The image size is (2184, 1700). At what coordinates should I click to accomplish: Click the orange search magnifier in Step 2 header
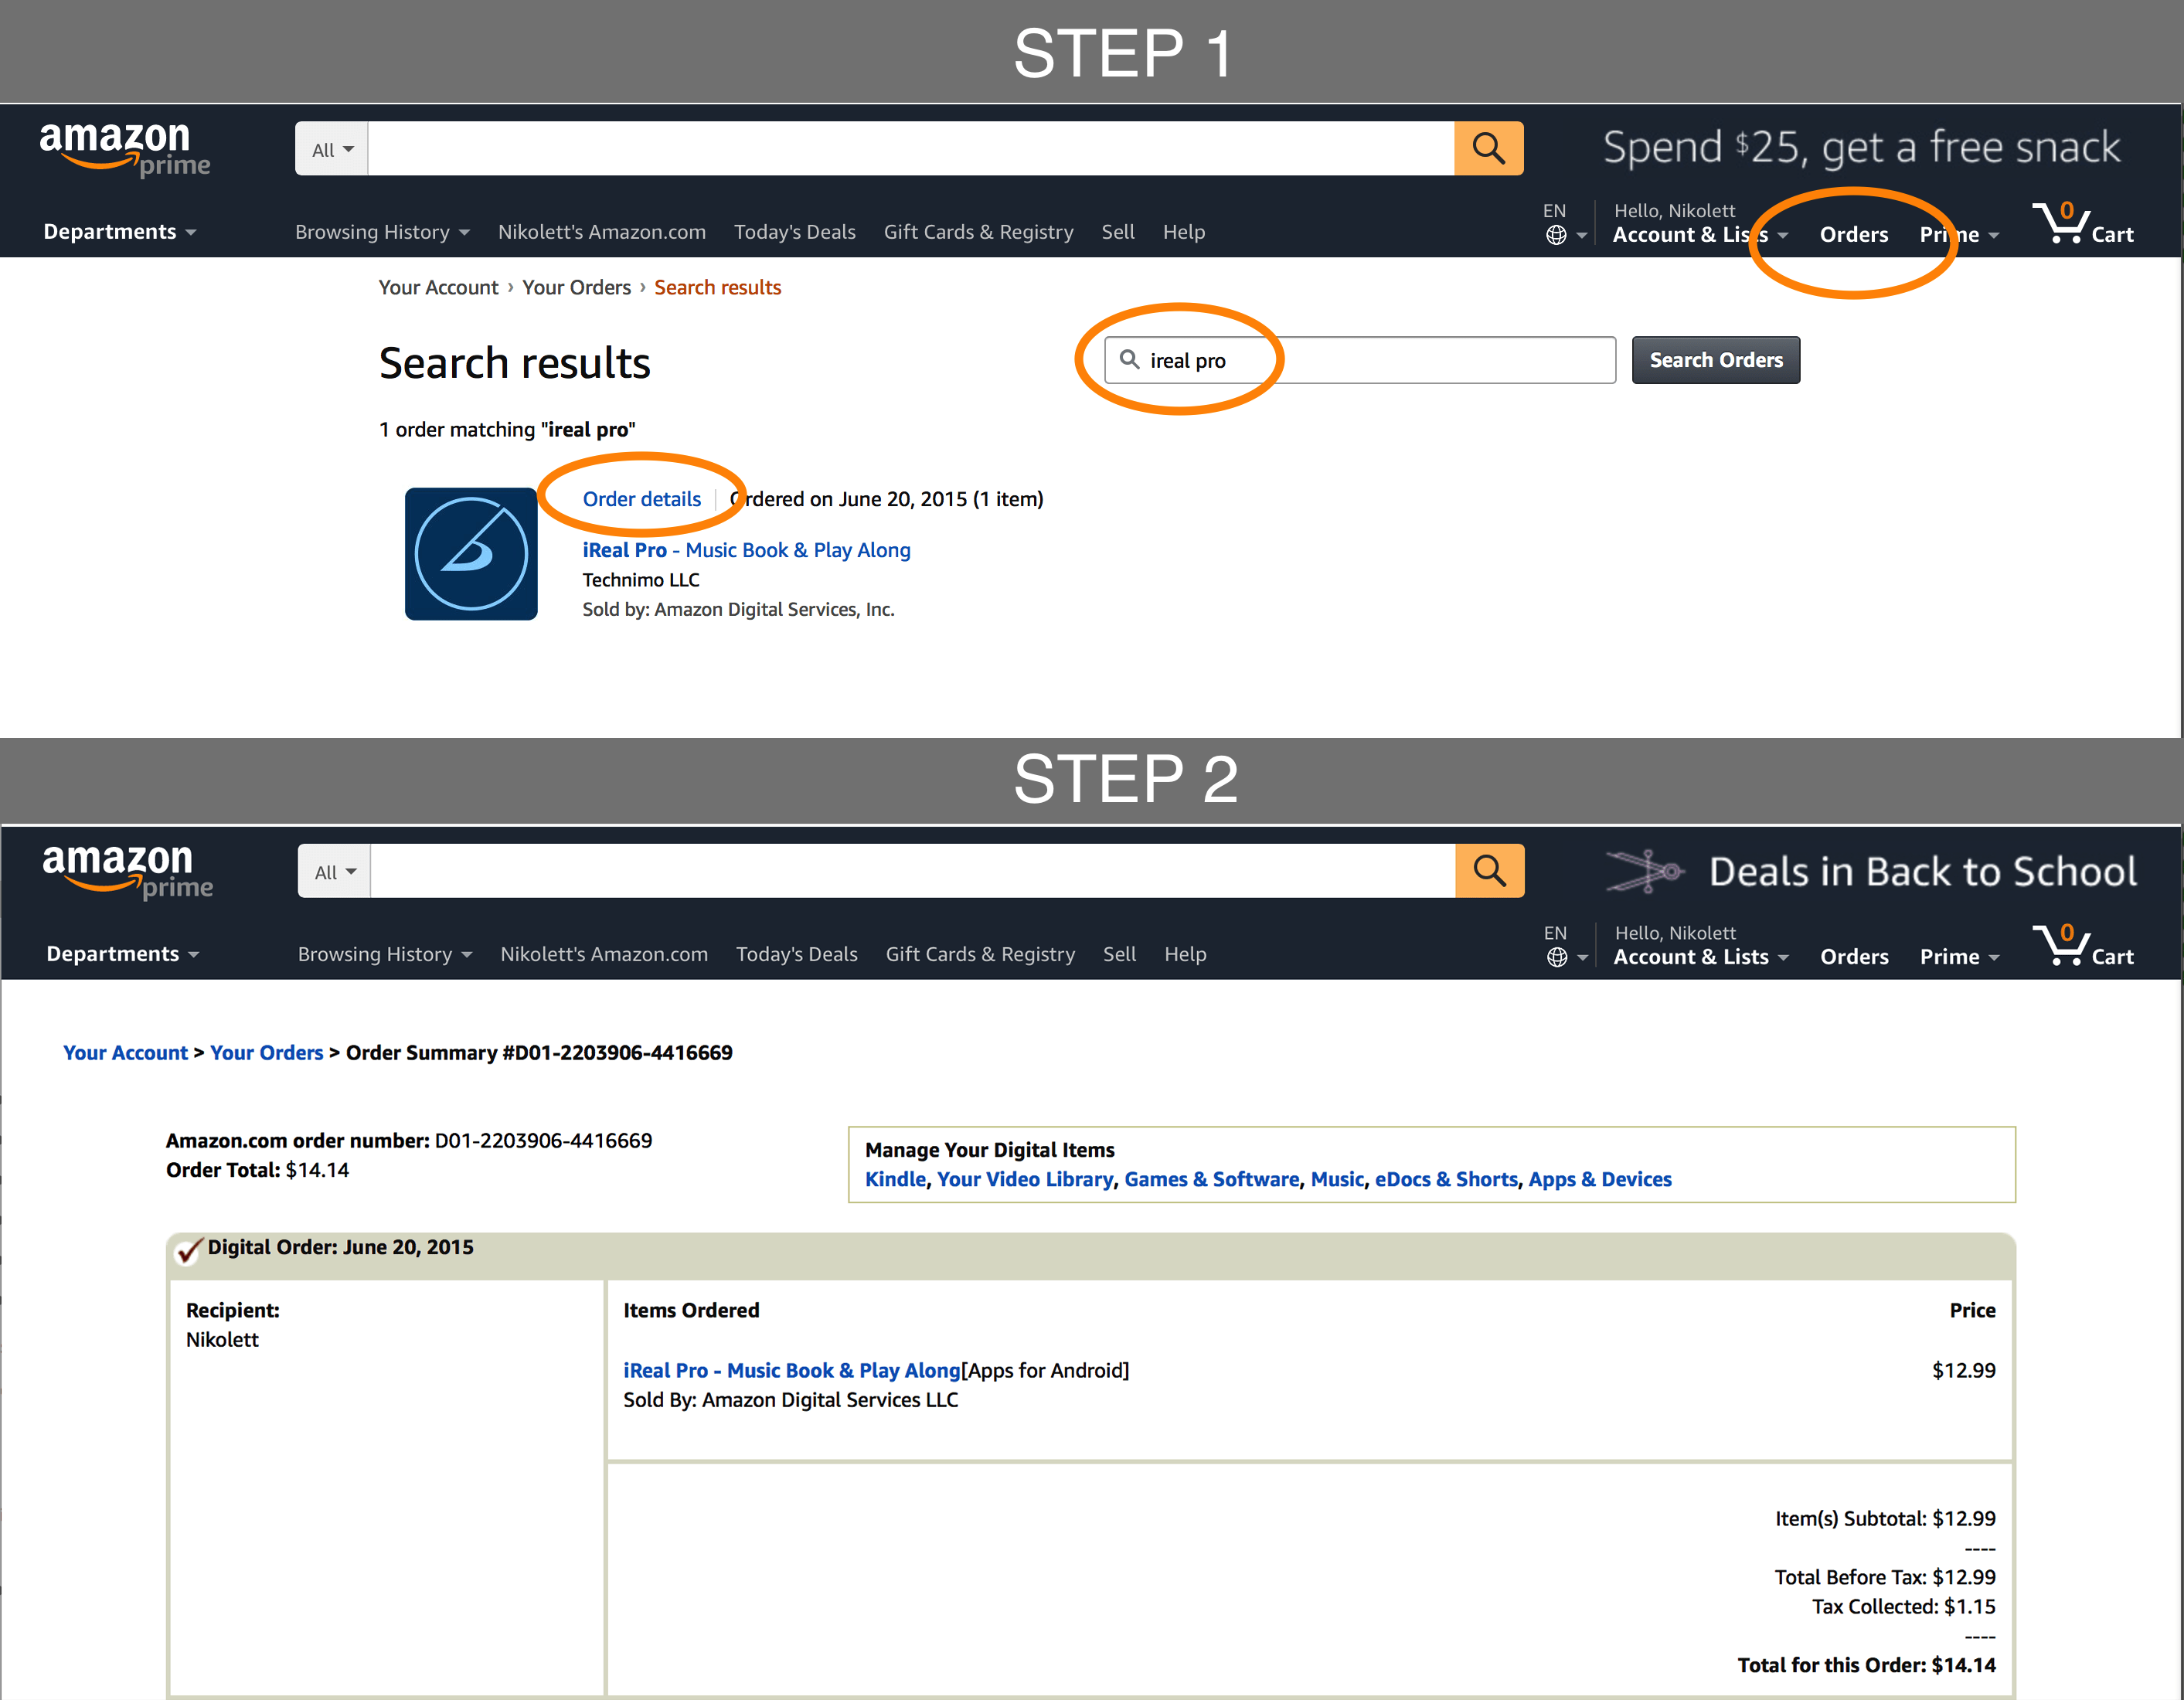[1489, 870]
